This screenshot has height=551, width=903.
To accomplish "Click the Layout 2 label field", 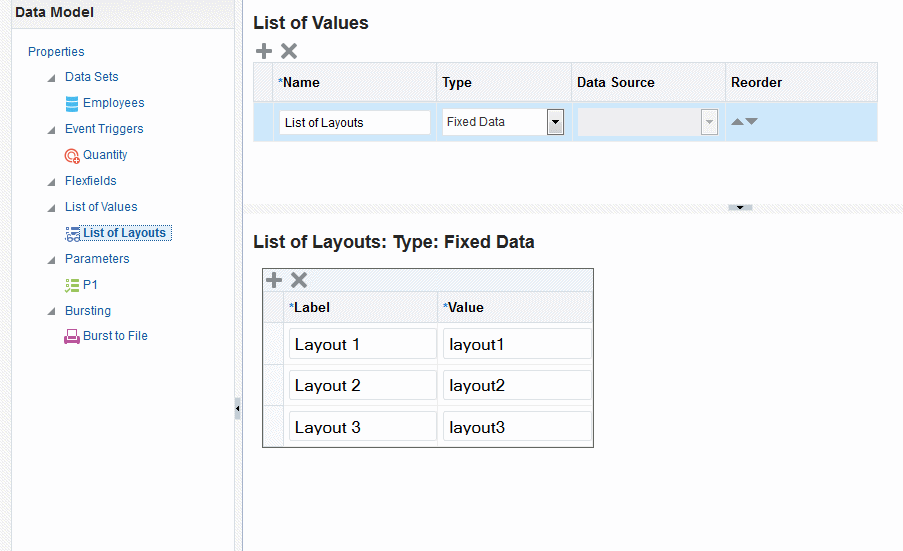I will pyautogui.click(x=363, y=386).
